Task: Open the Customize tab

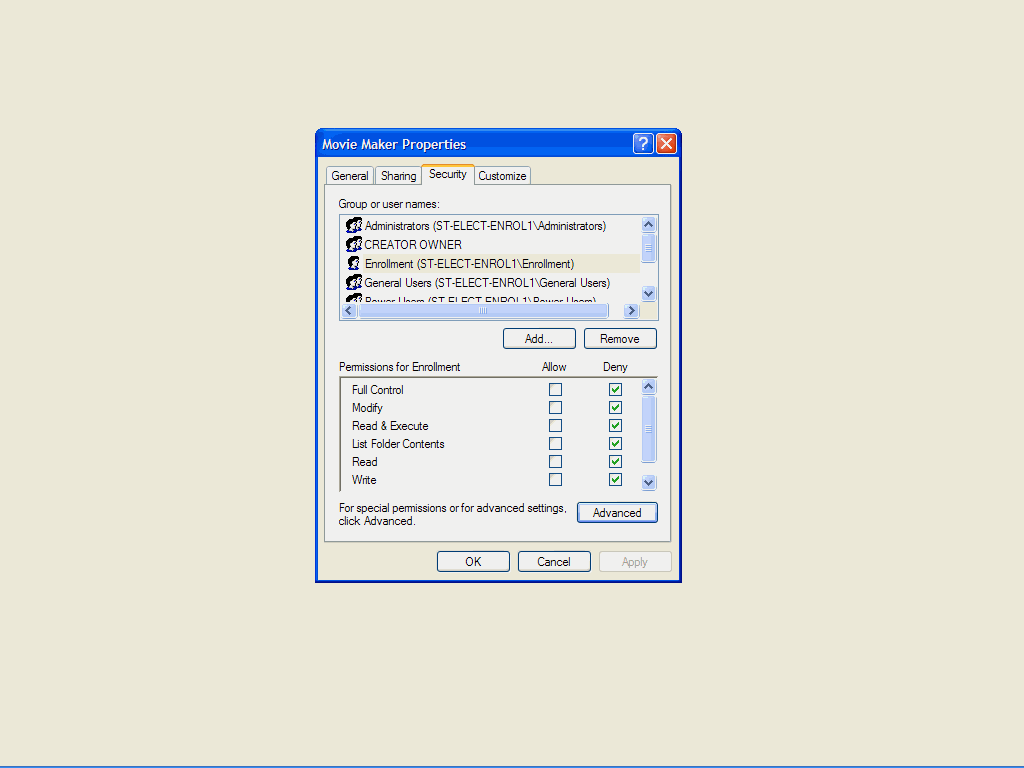Action: click(x=502, y=176)
